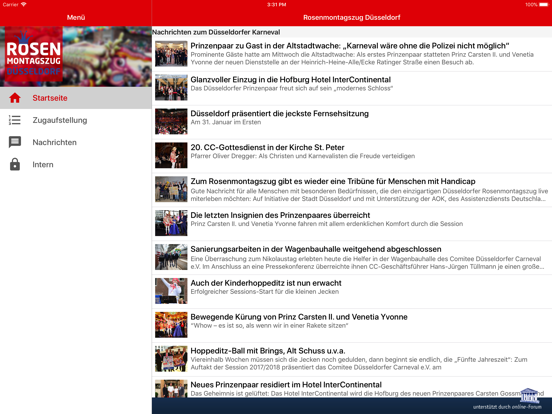The height and width of the screenshot is (414, 552).
Task: Tap thumbnail of Altstadtwache Prinzenpaar article
Action: [171, 54]
